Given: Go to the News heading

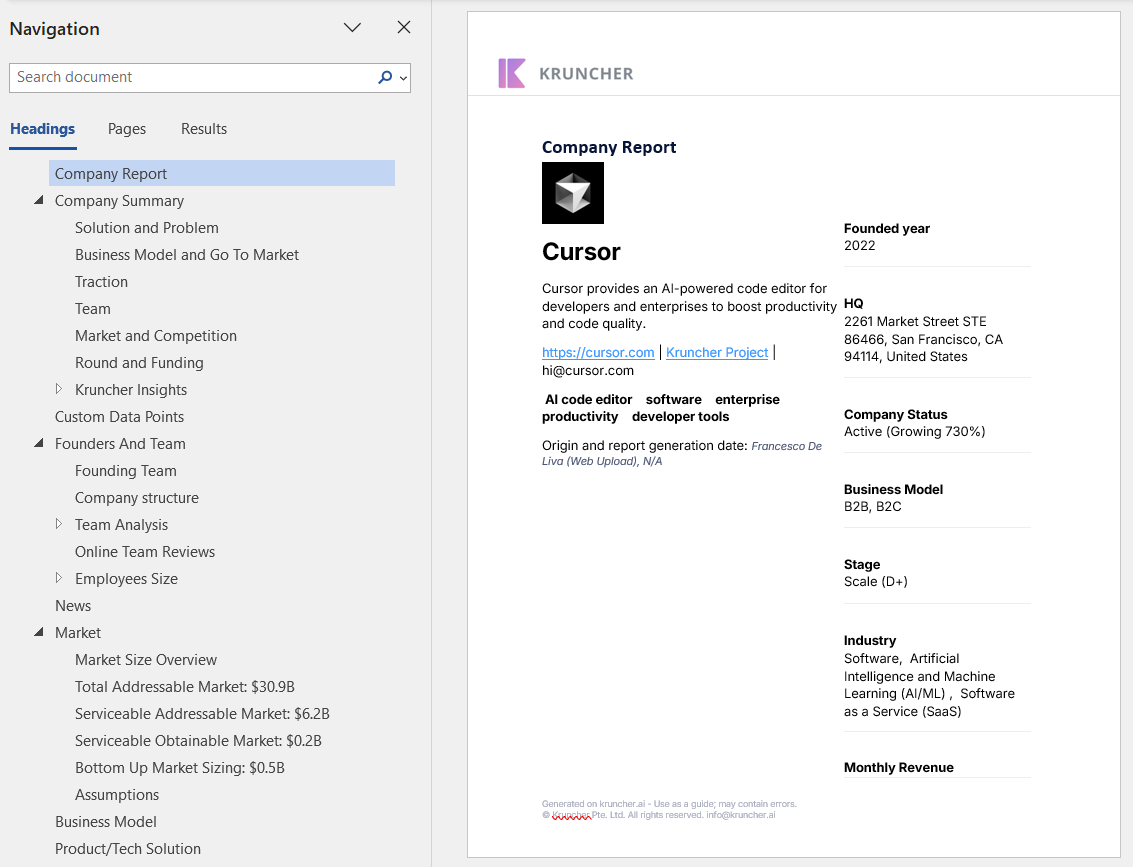Looking at the screenshot, I should pyautogui.click(x=73, y=605).
